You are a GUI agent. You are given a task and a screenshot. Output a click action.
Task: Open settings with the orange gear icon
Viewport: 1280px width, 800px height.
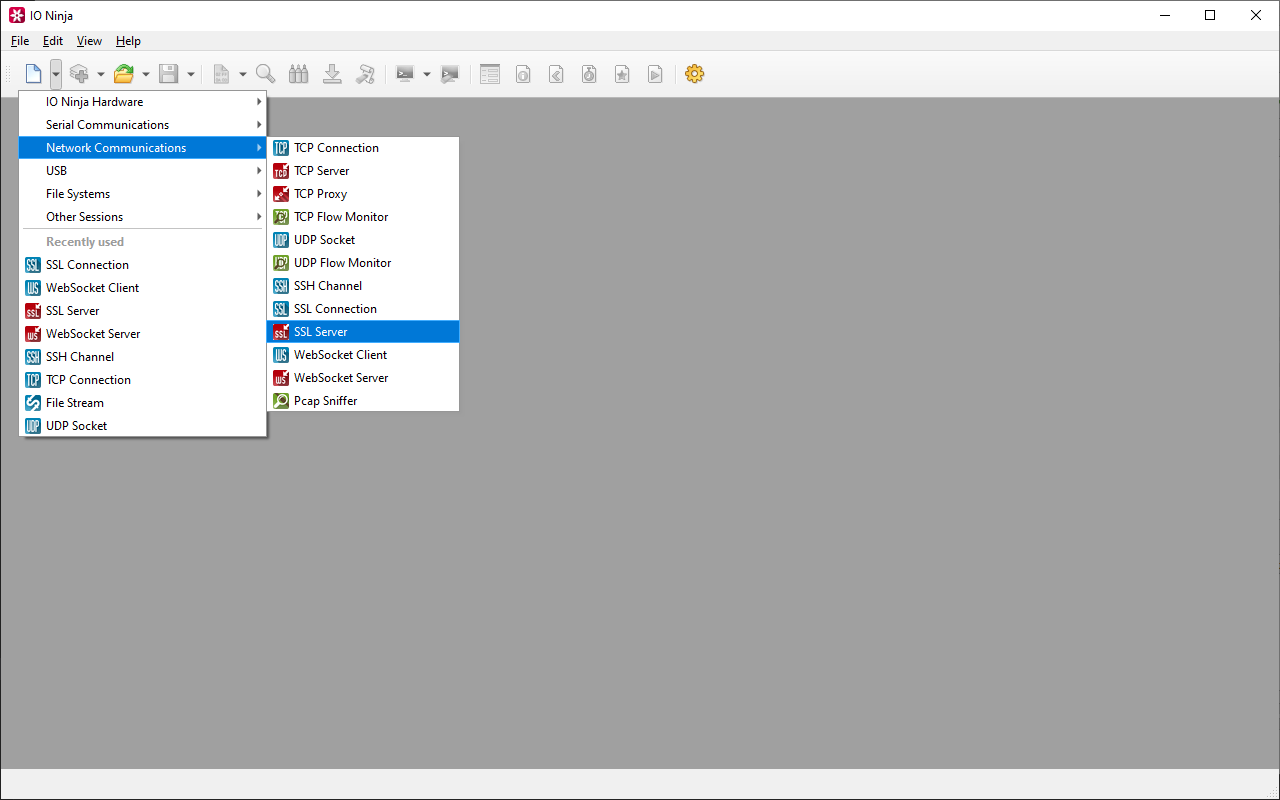click(695, 74)
